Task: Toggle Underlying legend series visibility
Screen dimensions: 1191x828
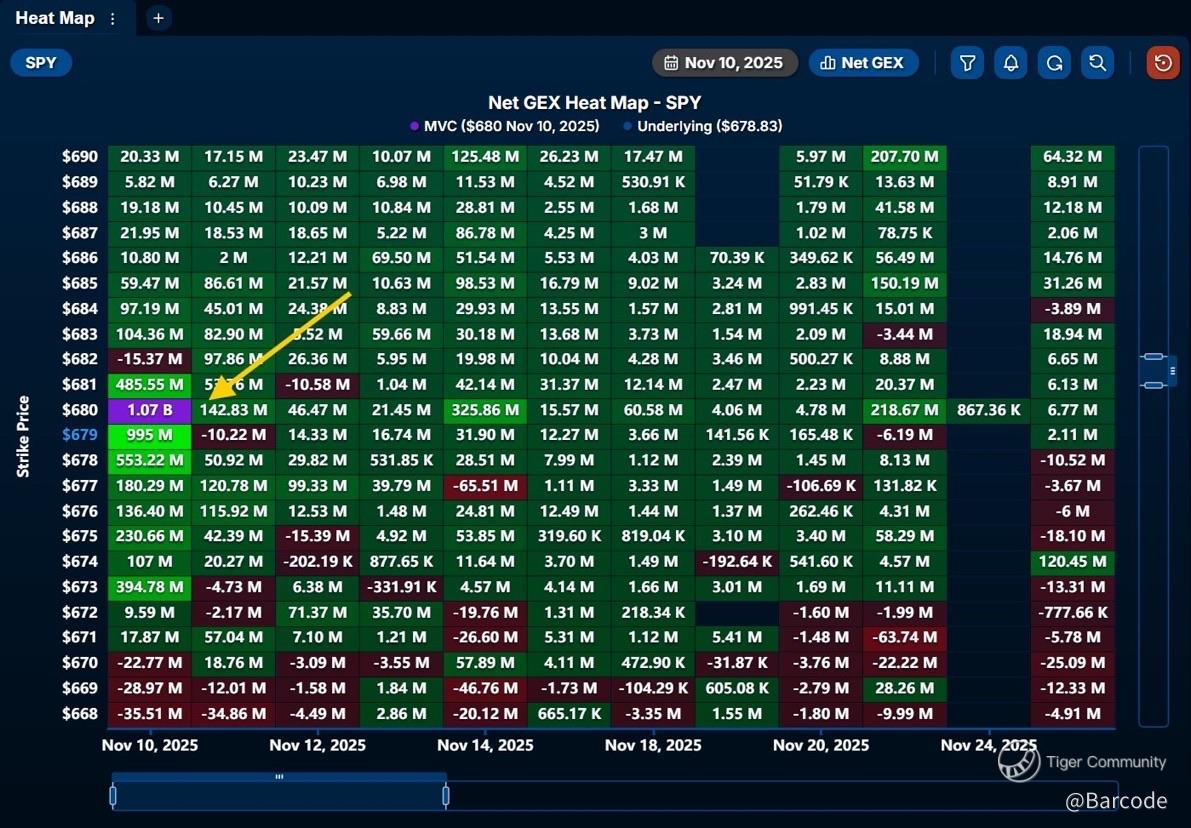Action: point(702,126)
